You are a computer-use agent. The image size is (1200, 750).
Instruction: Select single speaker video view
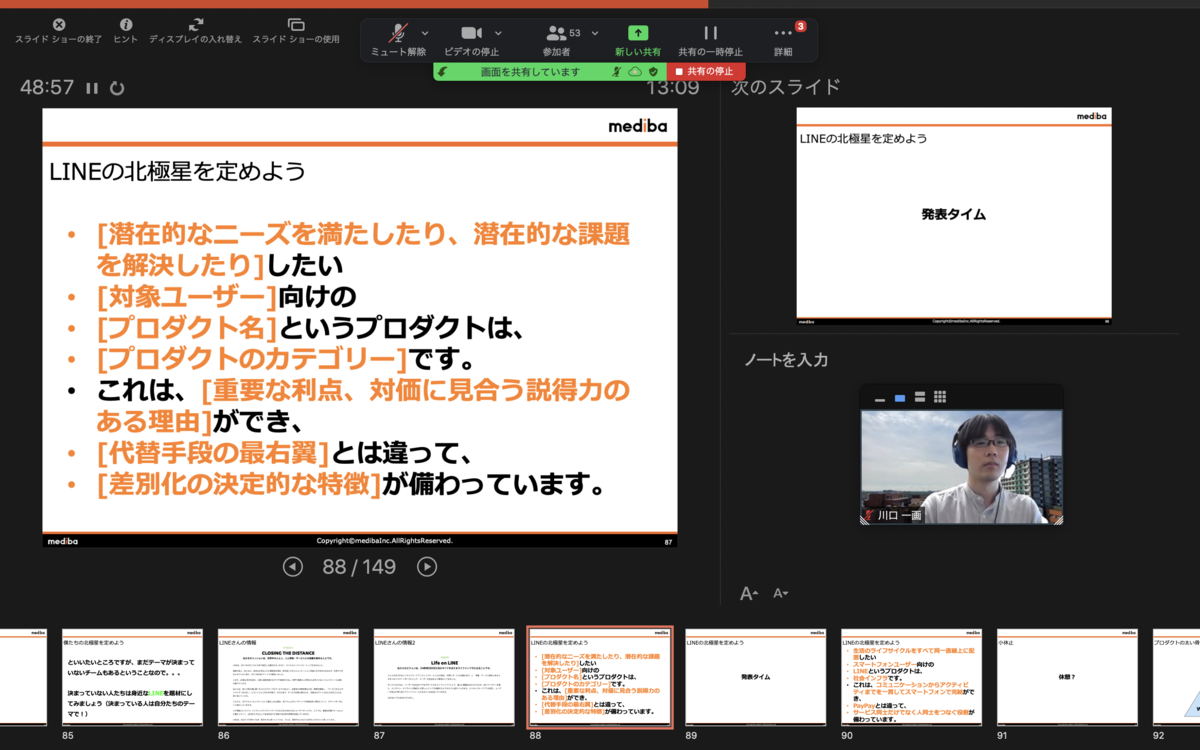tap(900, 398)
